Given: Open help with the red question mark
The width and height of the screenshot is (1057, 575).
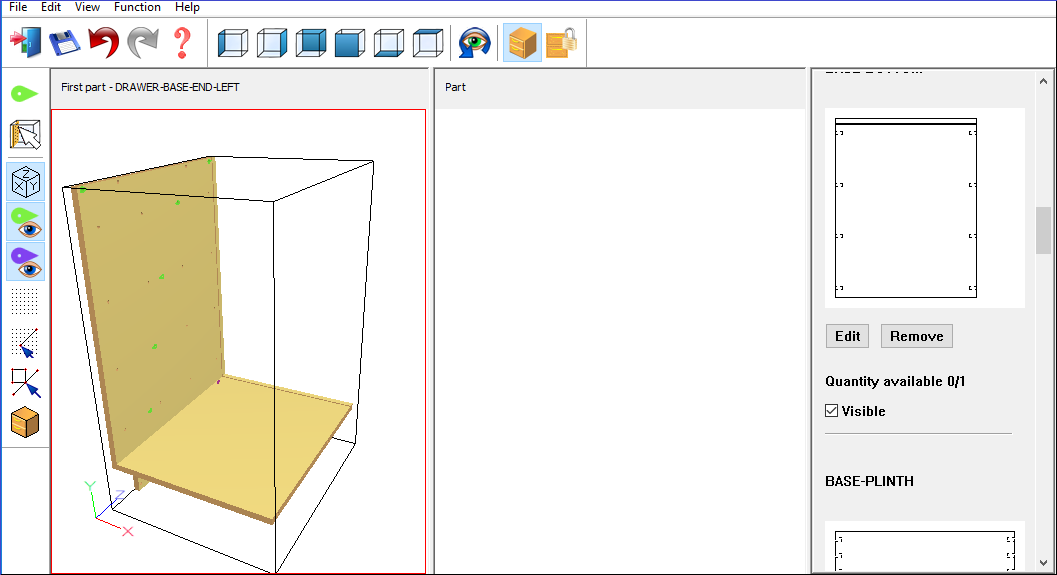Looking at the screenshot, I should [182, 42].
